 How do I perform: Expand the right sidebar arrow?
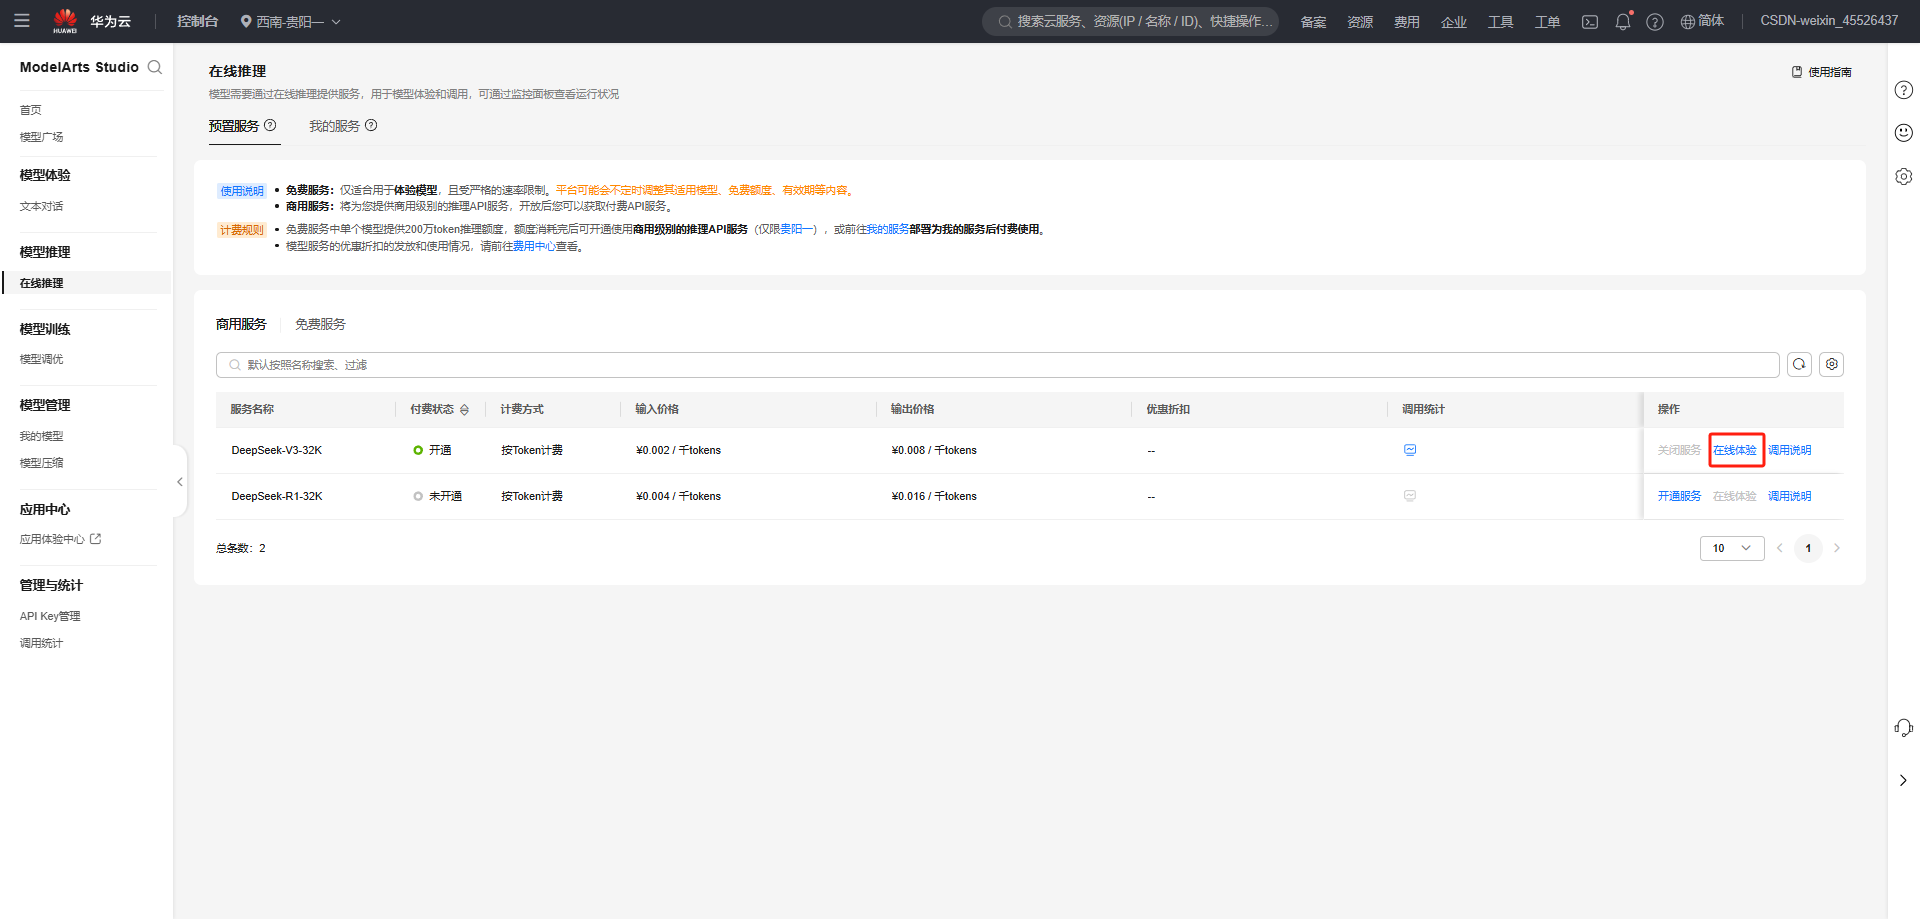(1903, 780)
